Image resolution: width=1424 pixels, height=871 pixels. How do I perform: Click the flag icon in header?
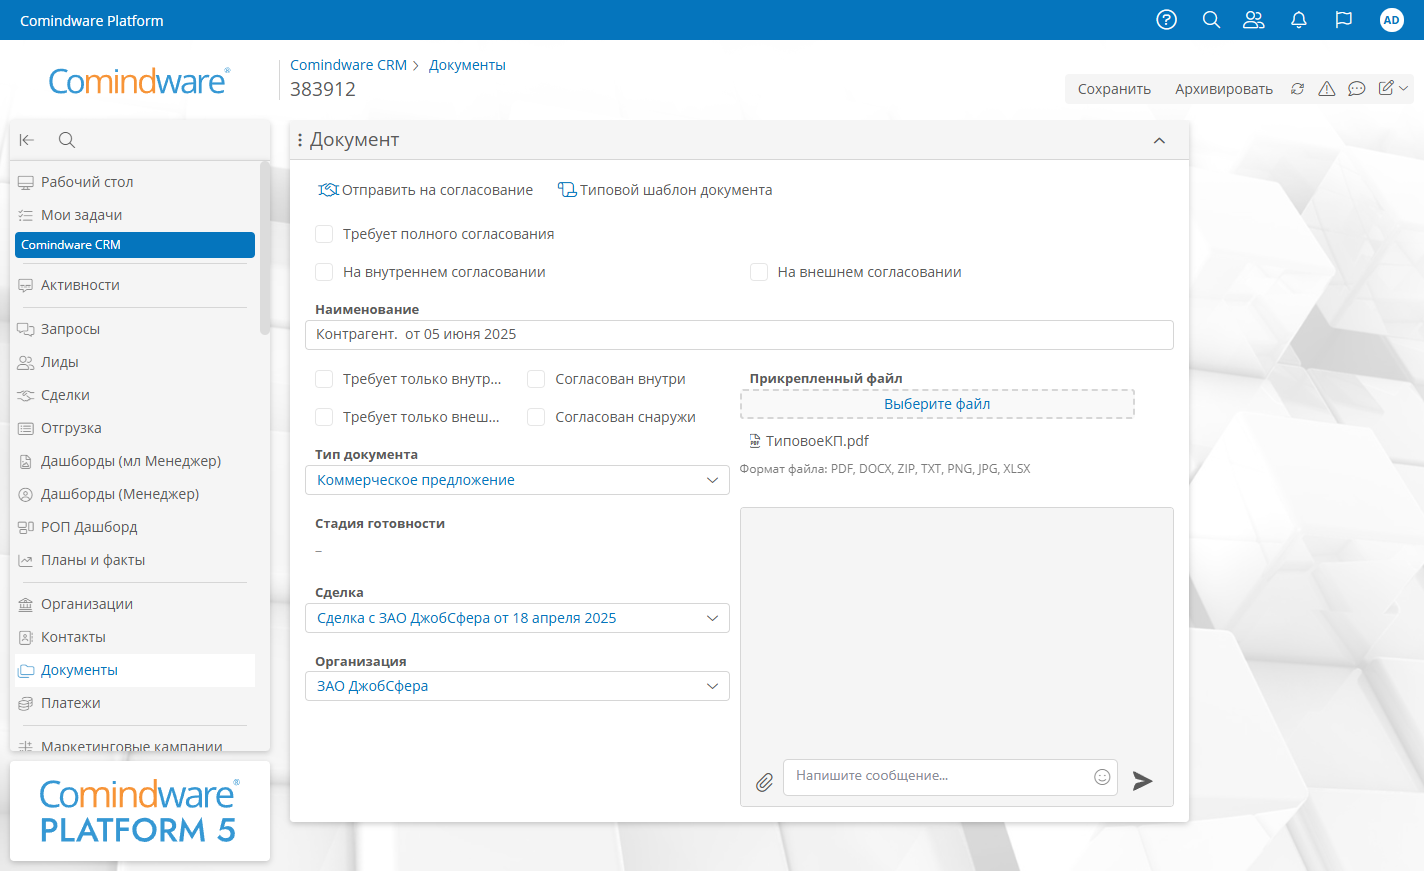(x=1344, y=20)
